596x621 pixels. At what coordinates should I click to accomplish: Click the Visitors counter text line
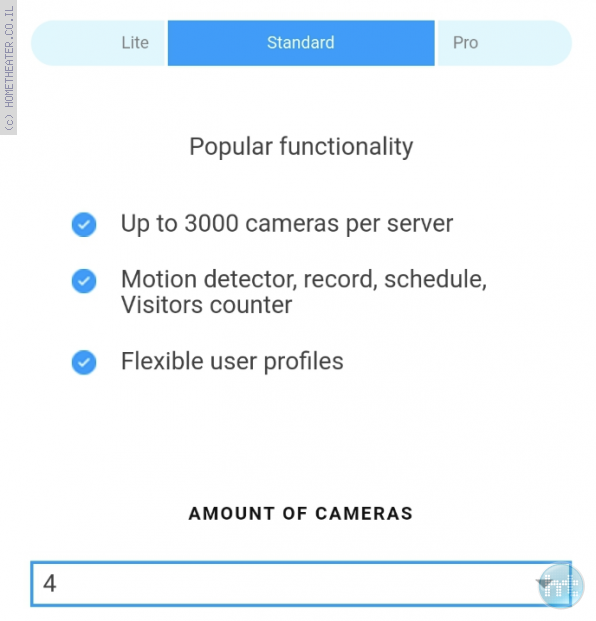[x=206, y=305]
